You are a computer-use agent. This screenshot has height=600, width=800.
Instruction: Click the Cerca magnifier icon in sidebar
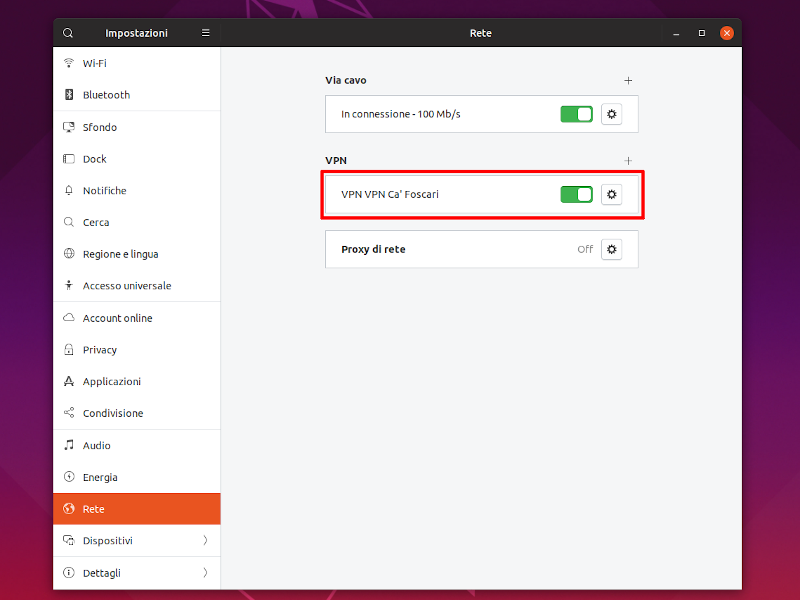point(69,222)
